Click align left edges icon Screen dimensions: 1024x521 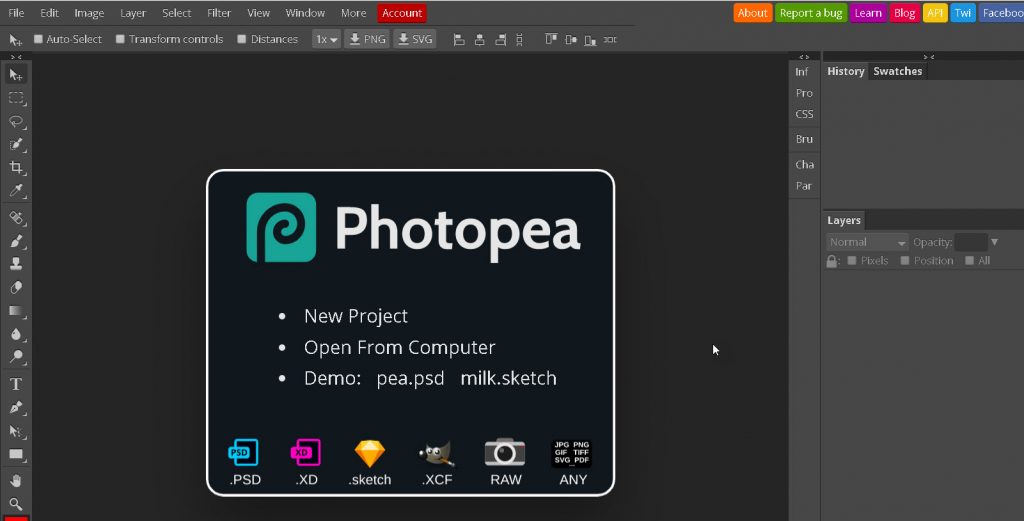pyautogui.click(x=459, y=40)
